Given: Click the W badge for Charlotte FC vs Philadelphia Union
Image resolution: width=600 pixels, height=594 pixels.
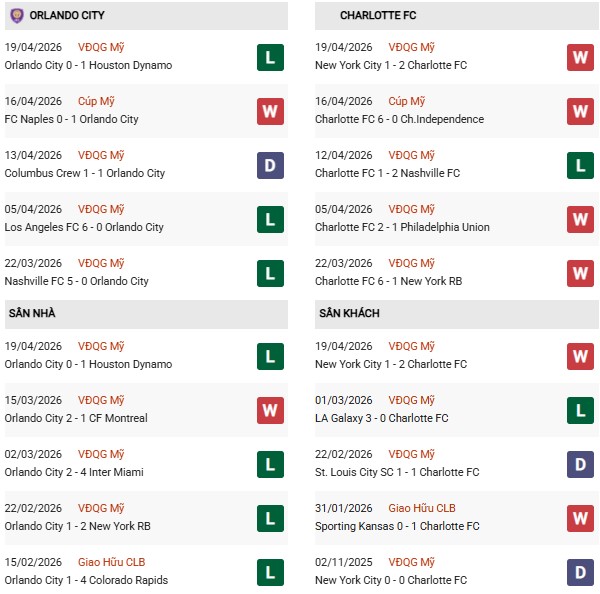Looking at the screenshot, I should (x=580, y=219).
